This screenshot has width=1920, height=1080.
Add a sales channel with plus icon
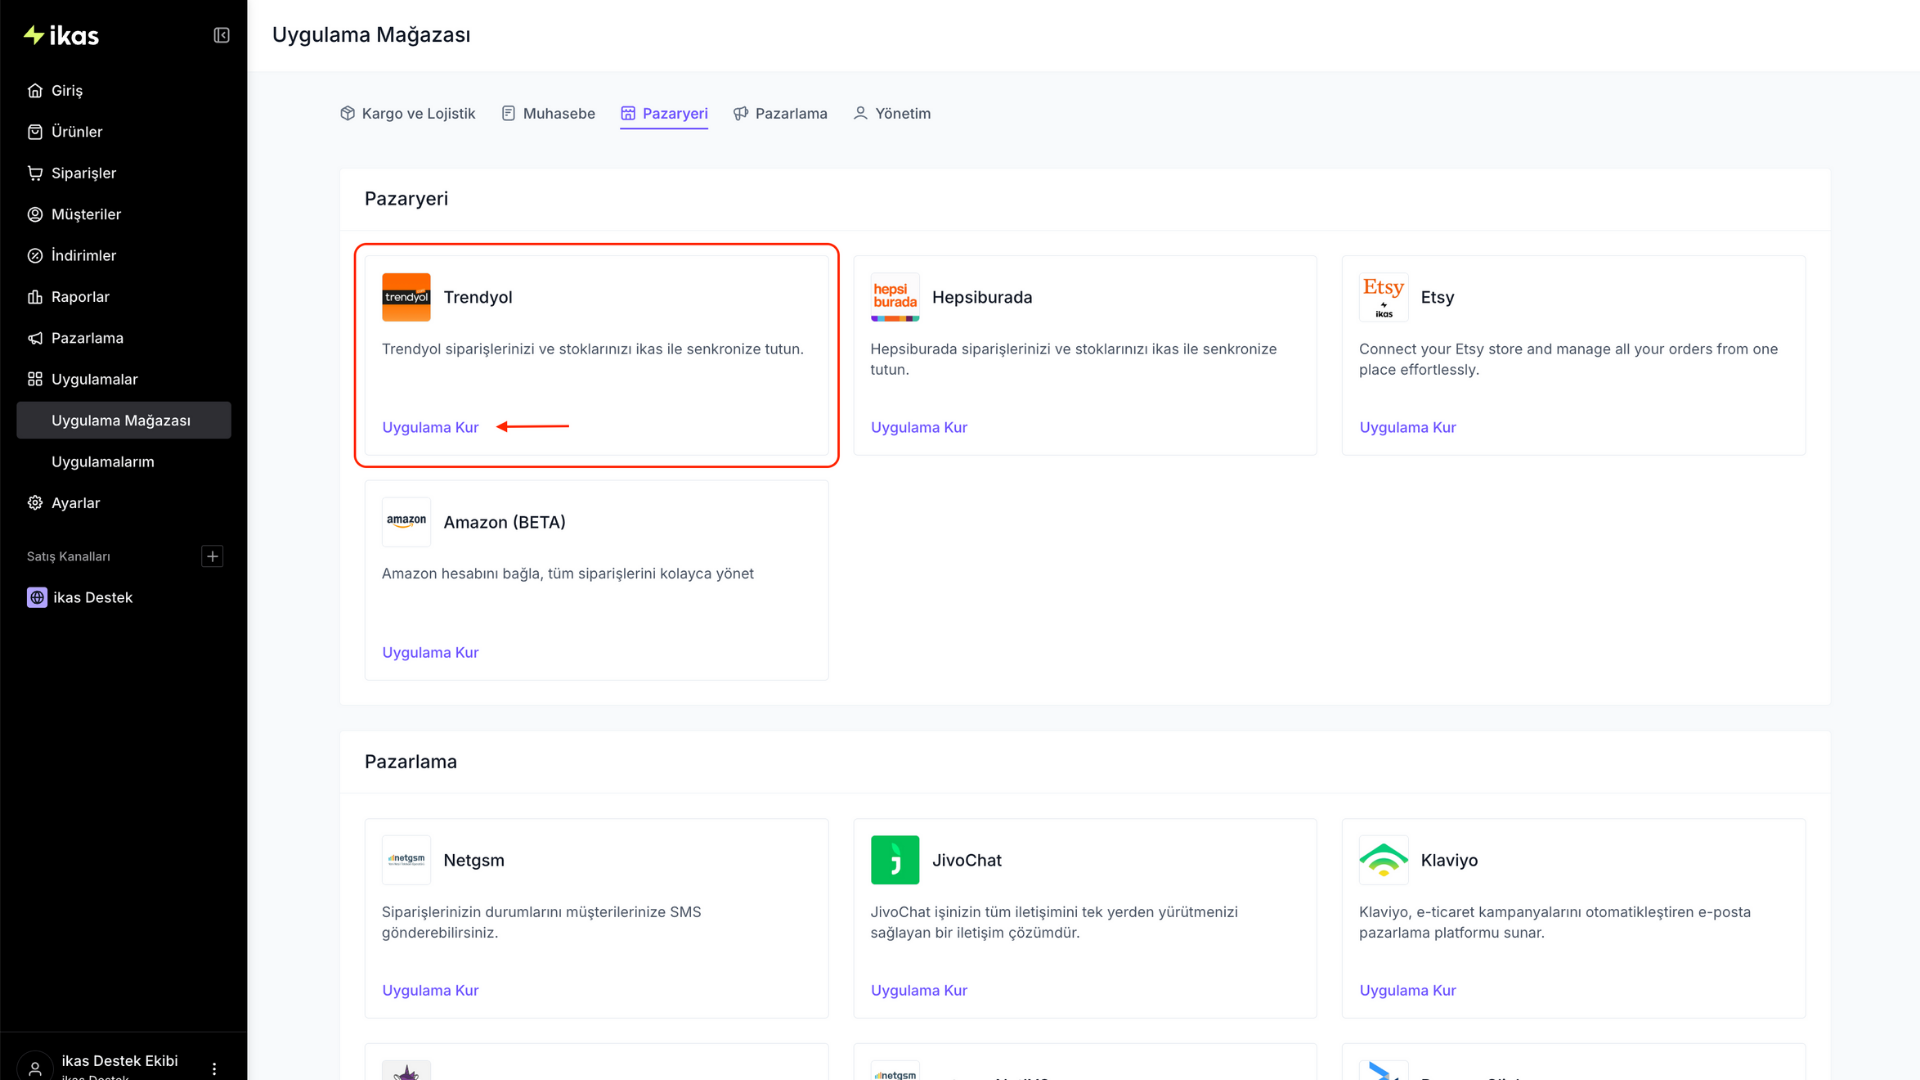click(x=212, y=556)
